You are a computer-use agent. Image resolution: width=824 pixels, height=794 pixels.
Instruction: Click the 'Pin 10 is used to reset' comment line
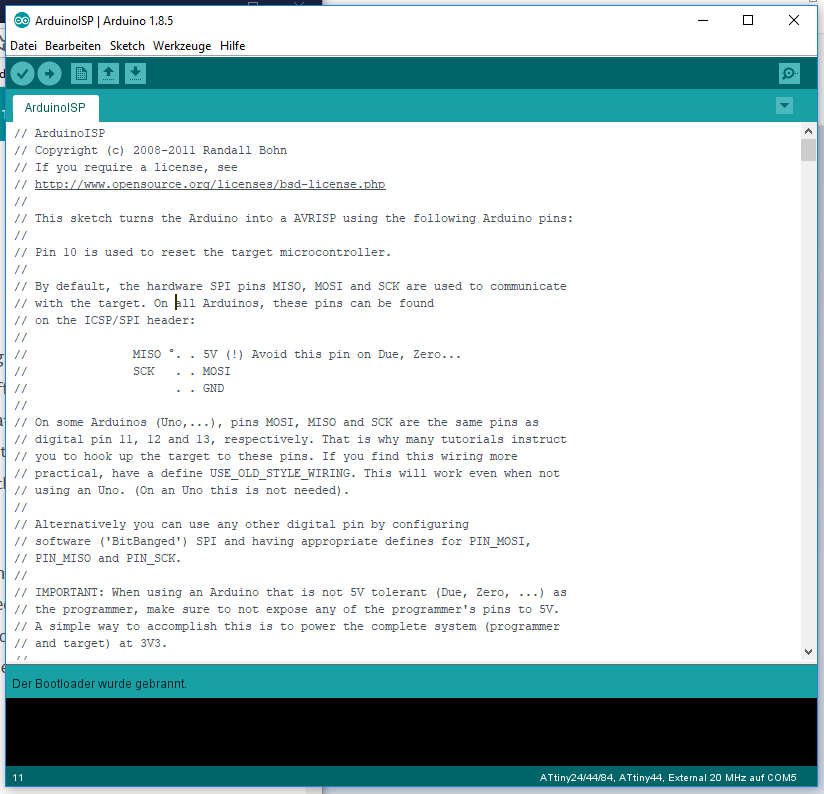[202, 252]
